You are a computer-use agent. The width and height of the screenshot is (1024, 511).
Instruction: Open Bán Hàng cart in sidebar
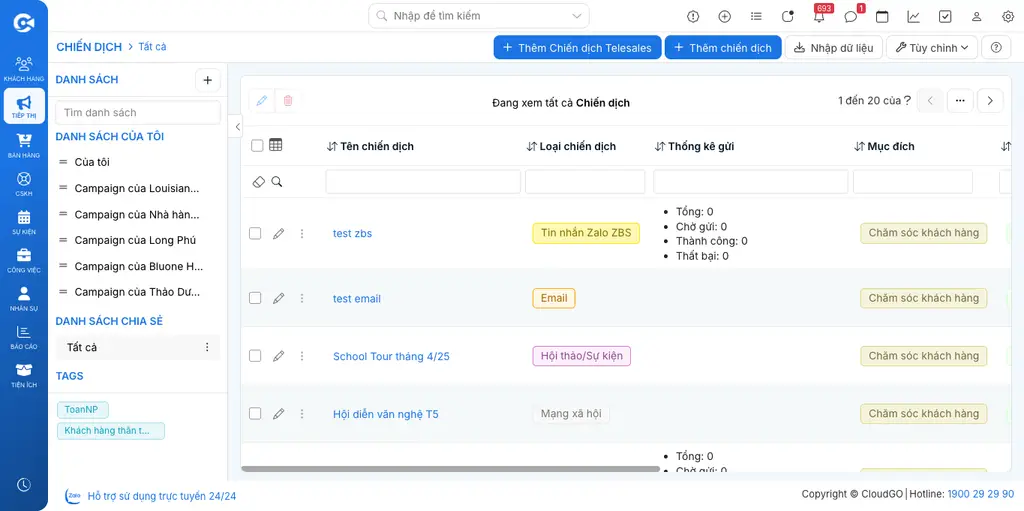point(24,144)
